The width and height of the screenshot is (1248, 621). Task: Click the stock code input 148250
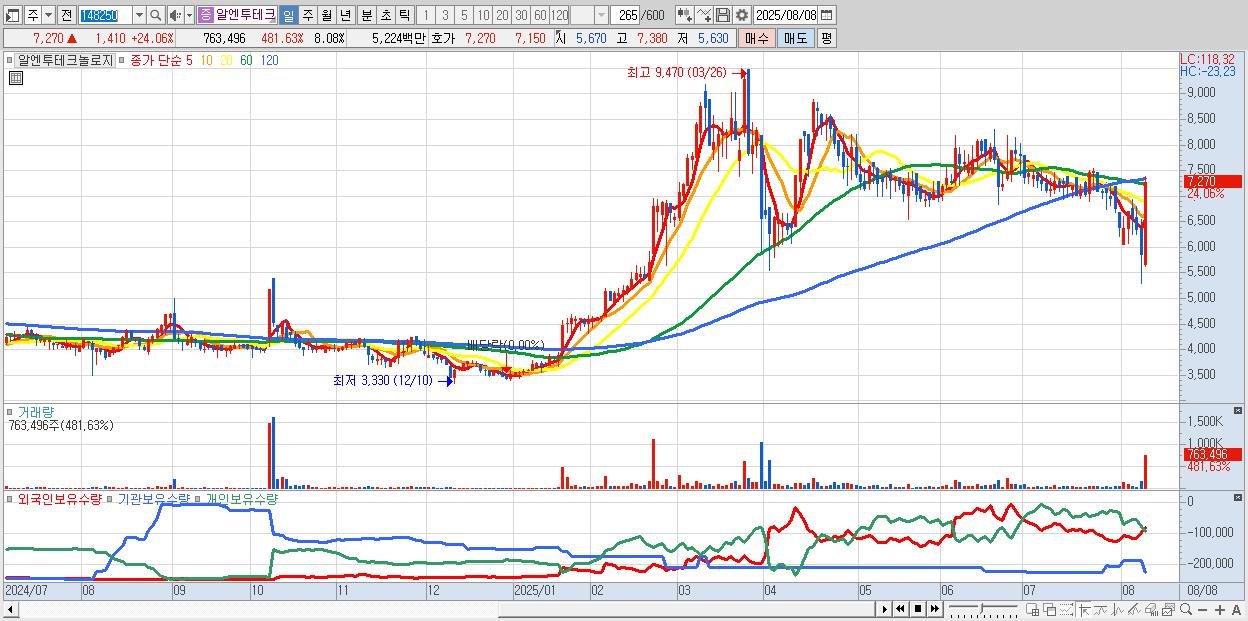click(105, 15)
